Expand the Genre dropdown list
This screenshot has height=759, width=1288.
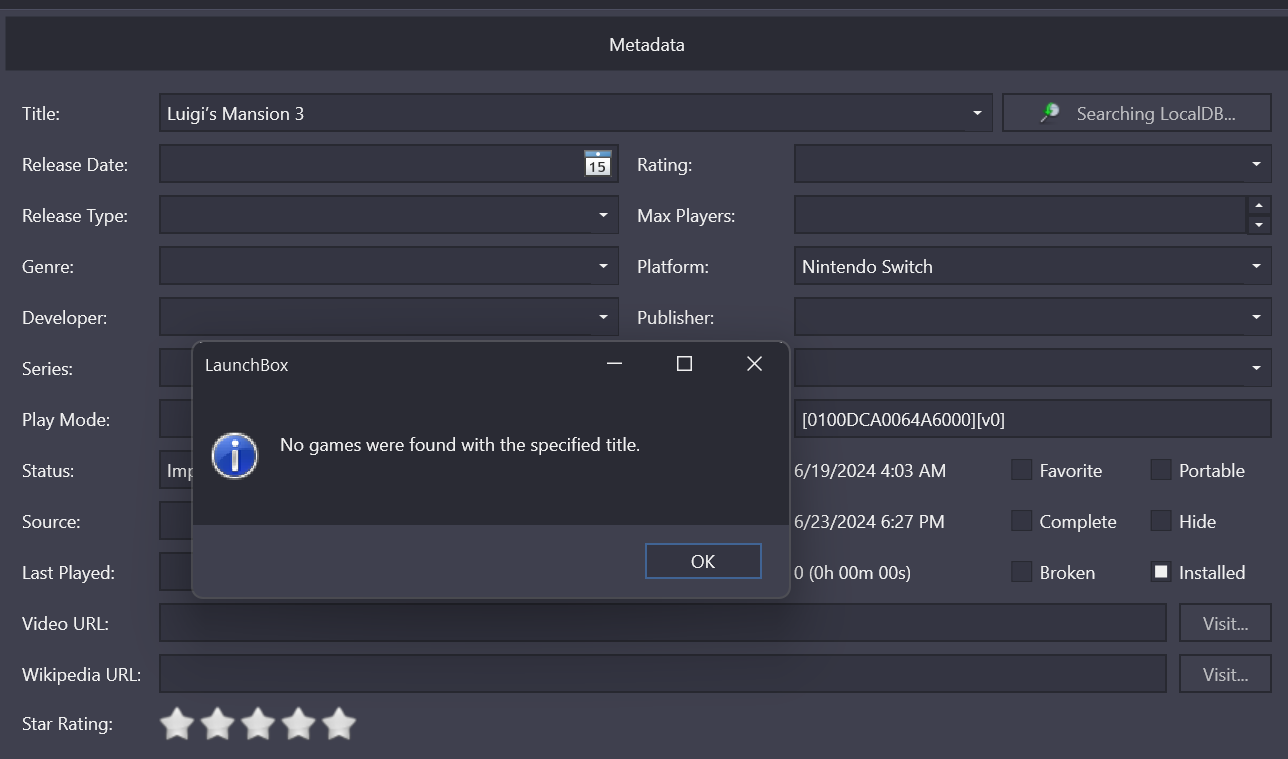coord(603,266)
